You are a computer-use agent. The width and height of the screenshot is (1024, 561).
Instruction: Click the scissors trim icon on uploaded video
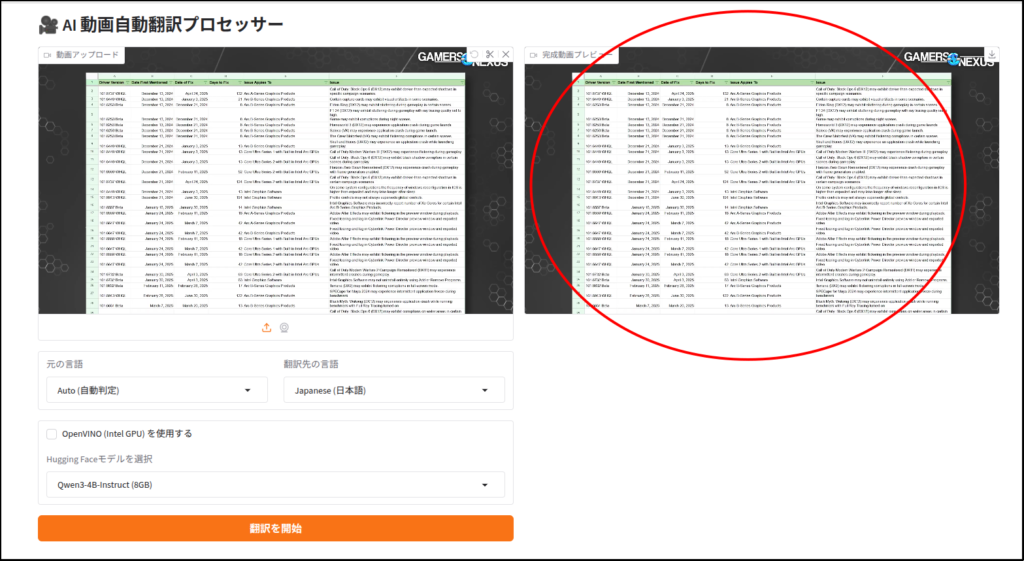click(x=489, y=54)
